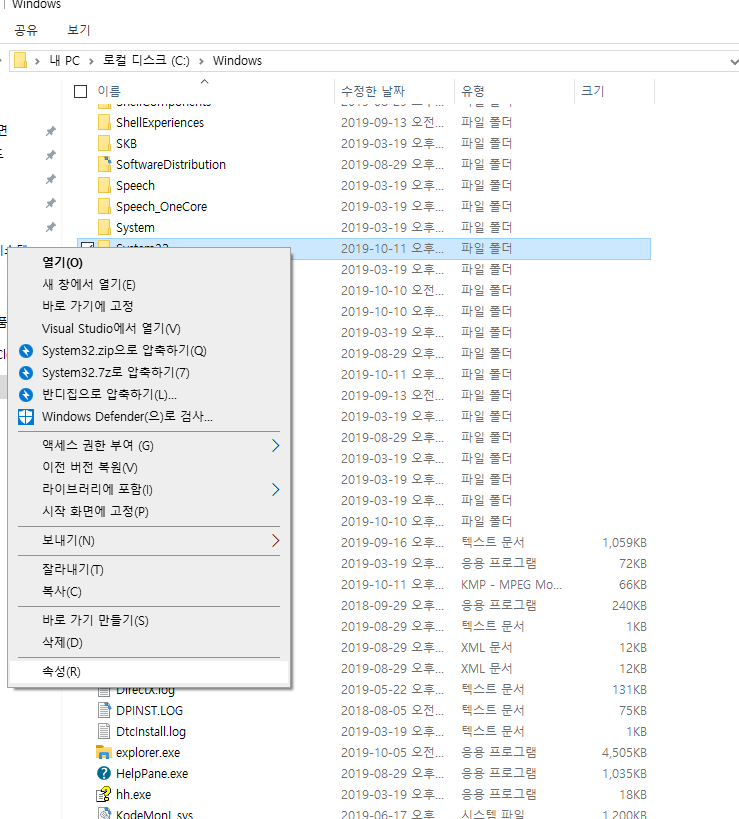739x819 pixels.
Task: Click the DPINST.LOG file icon
Action: coord(104,710)
